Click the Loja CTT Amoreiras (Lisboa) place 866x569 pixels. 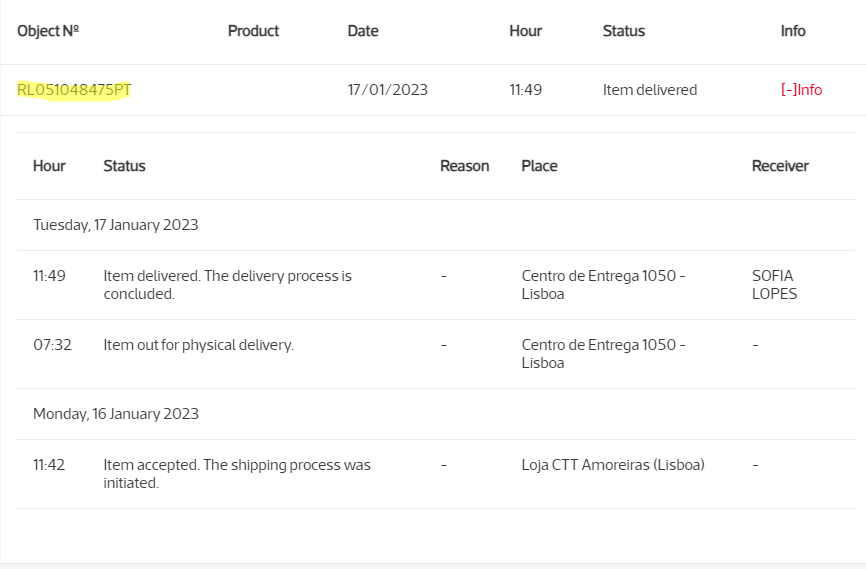click(613, 465)
